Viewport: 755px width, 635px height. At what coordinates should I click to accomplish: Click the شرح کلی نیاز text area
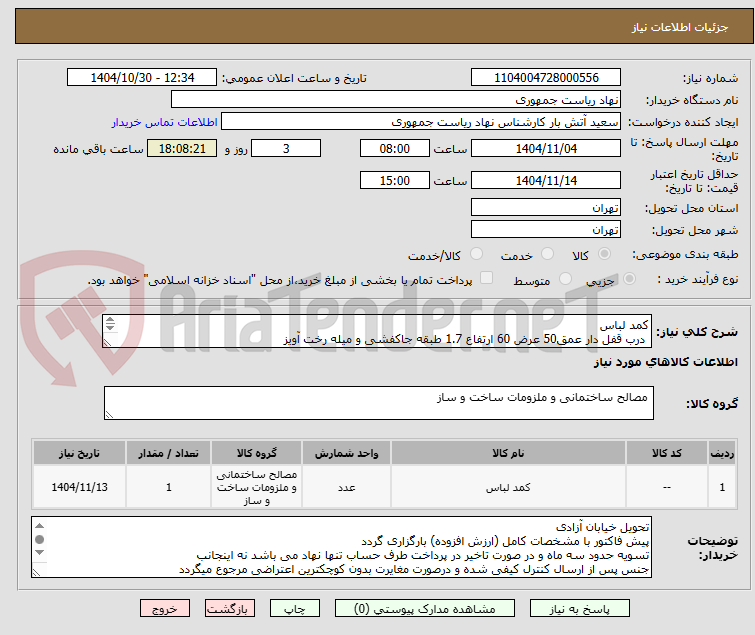(x=377, y=332)
